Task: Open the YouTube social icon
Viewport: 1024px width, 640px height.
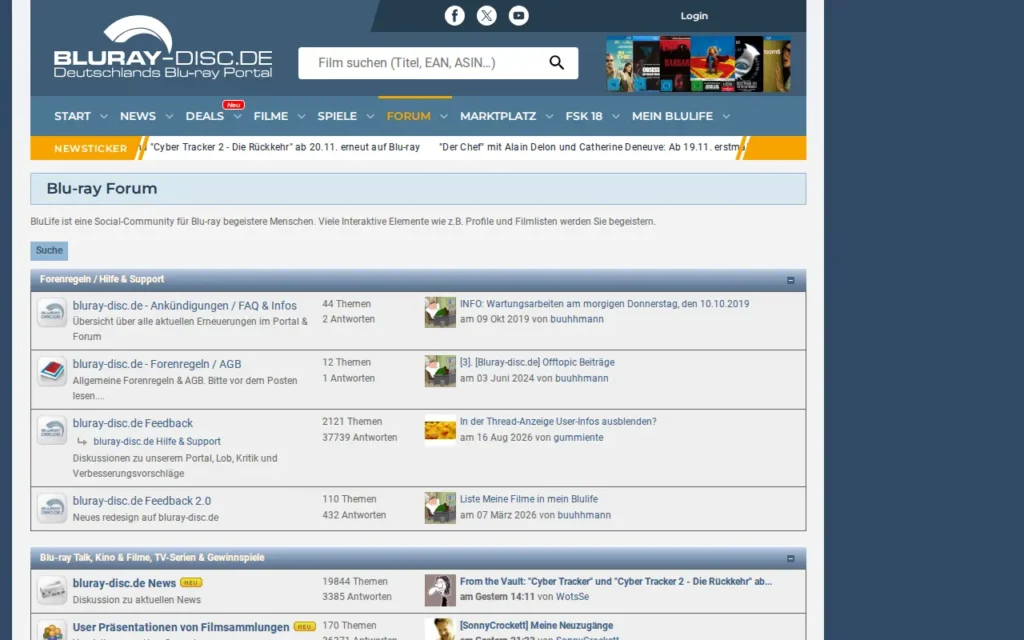Action: pos(519,16)
